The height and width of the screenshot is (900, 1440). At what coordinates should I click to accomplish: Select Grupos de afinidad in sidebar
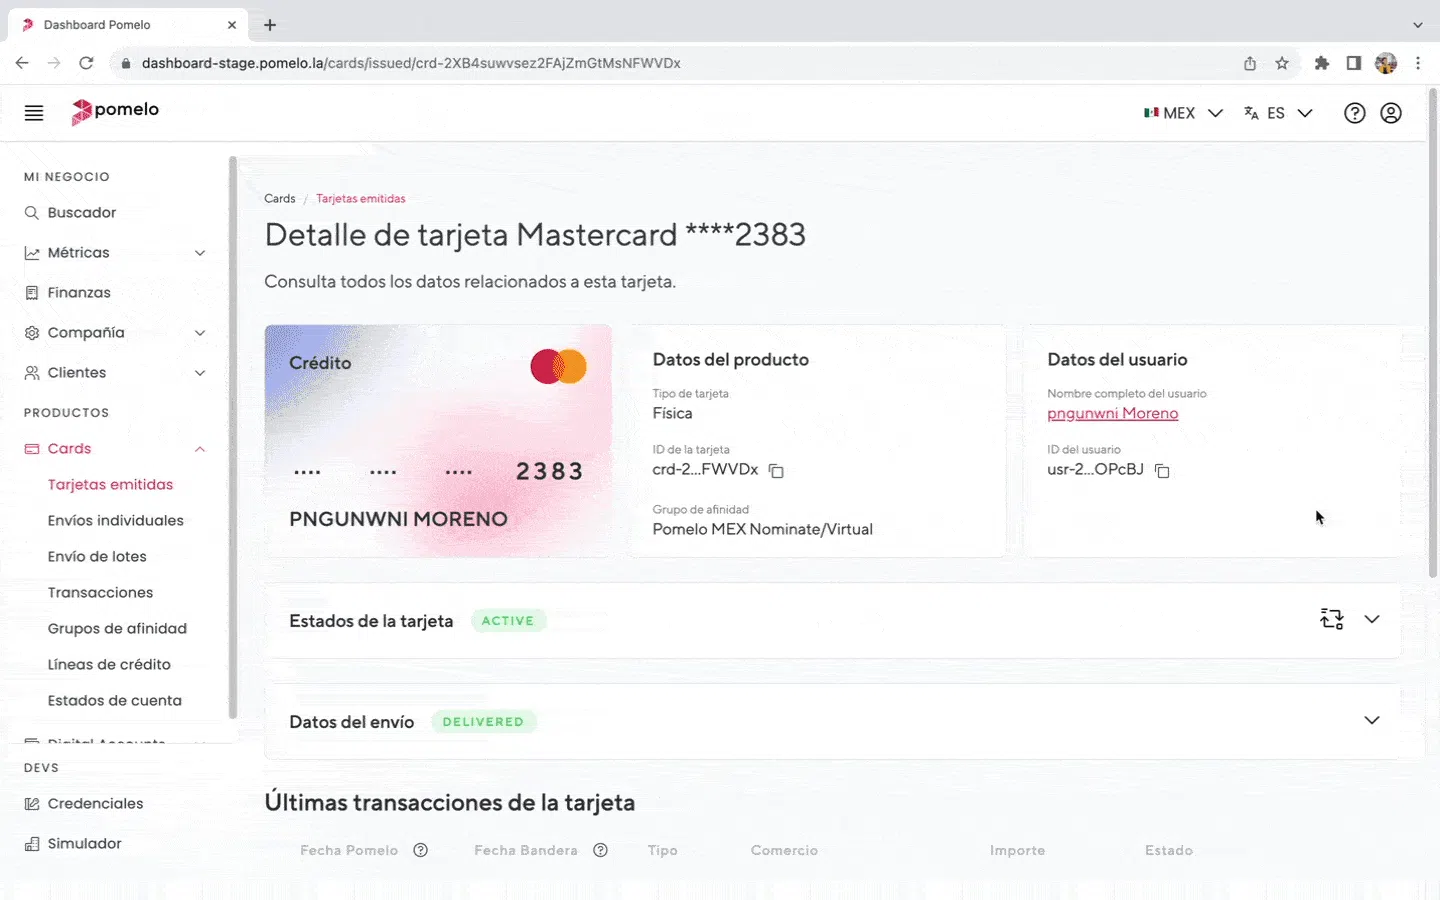tap(117, 629)
